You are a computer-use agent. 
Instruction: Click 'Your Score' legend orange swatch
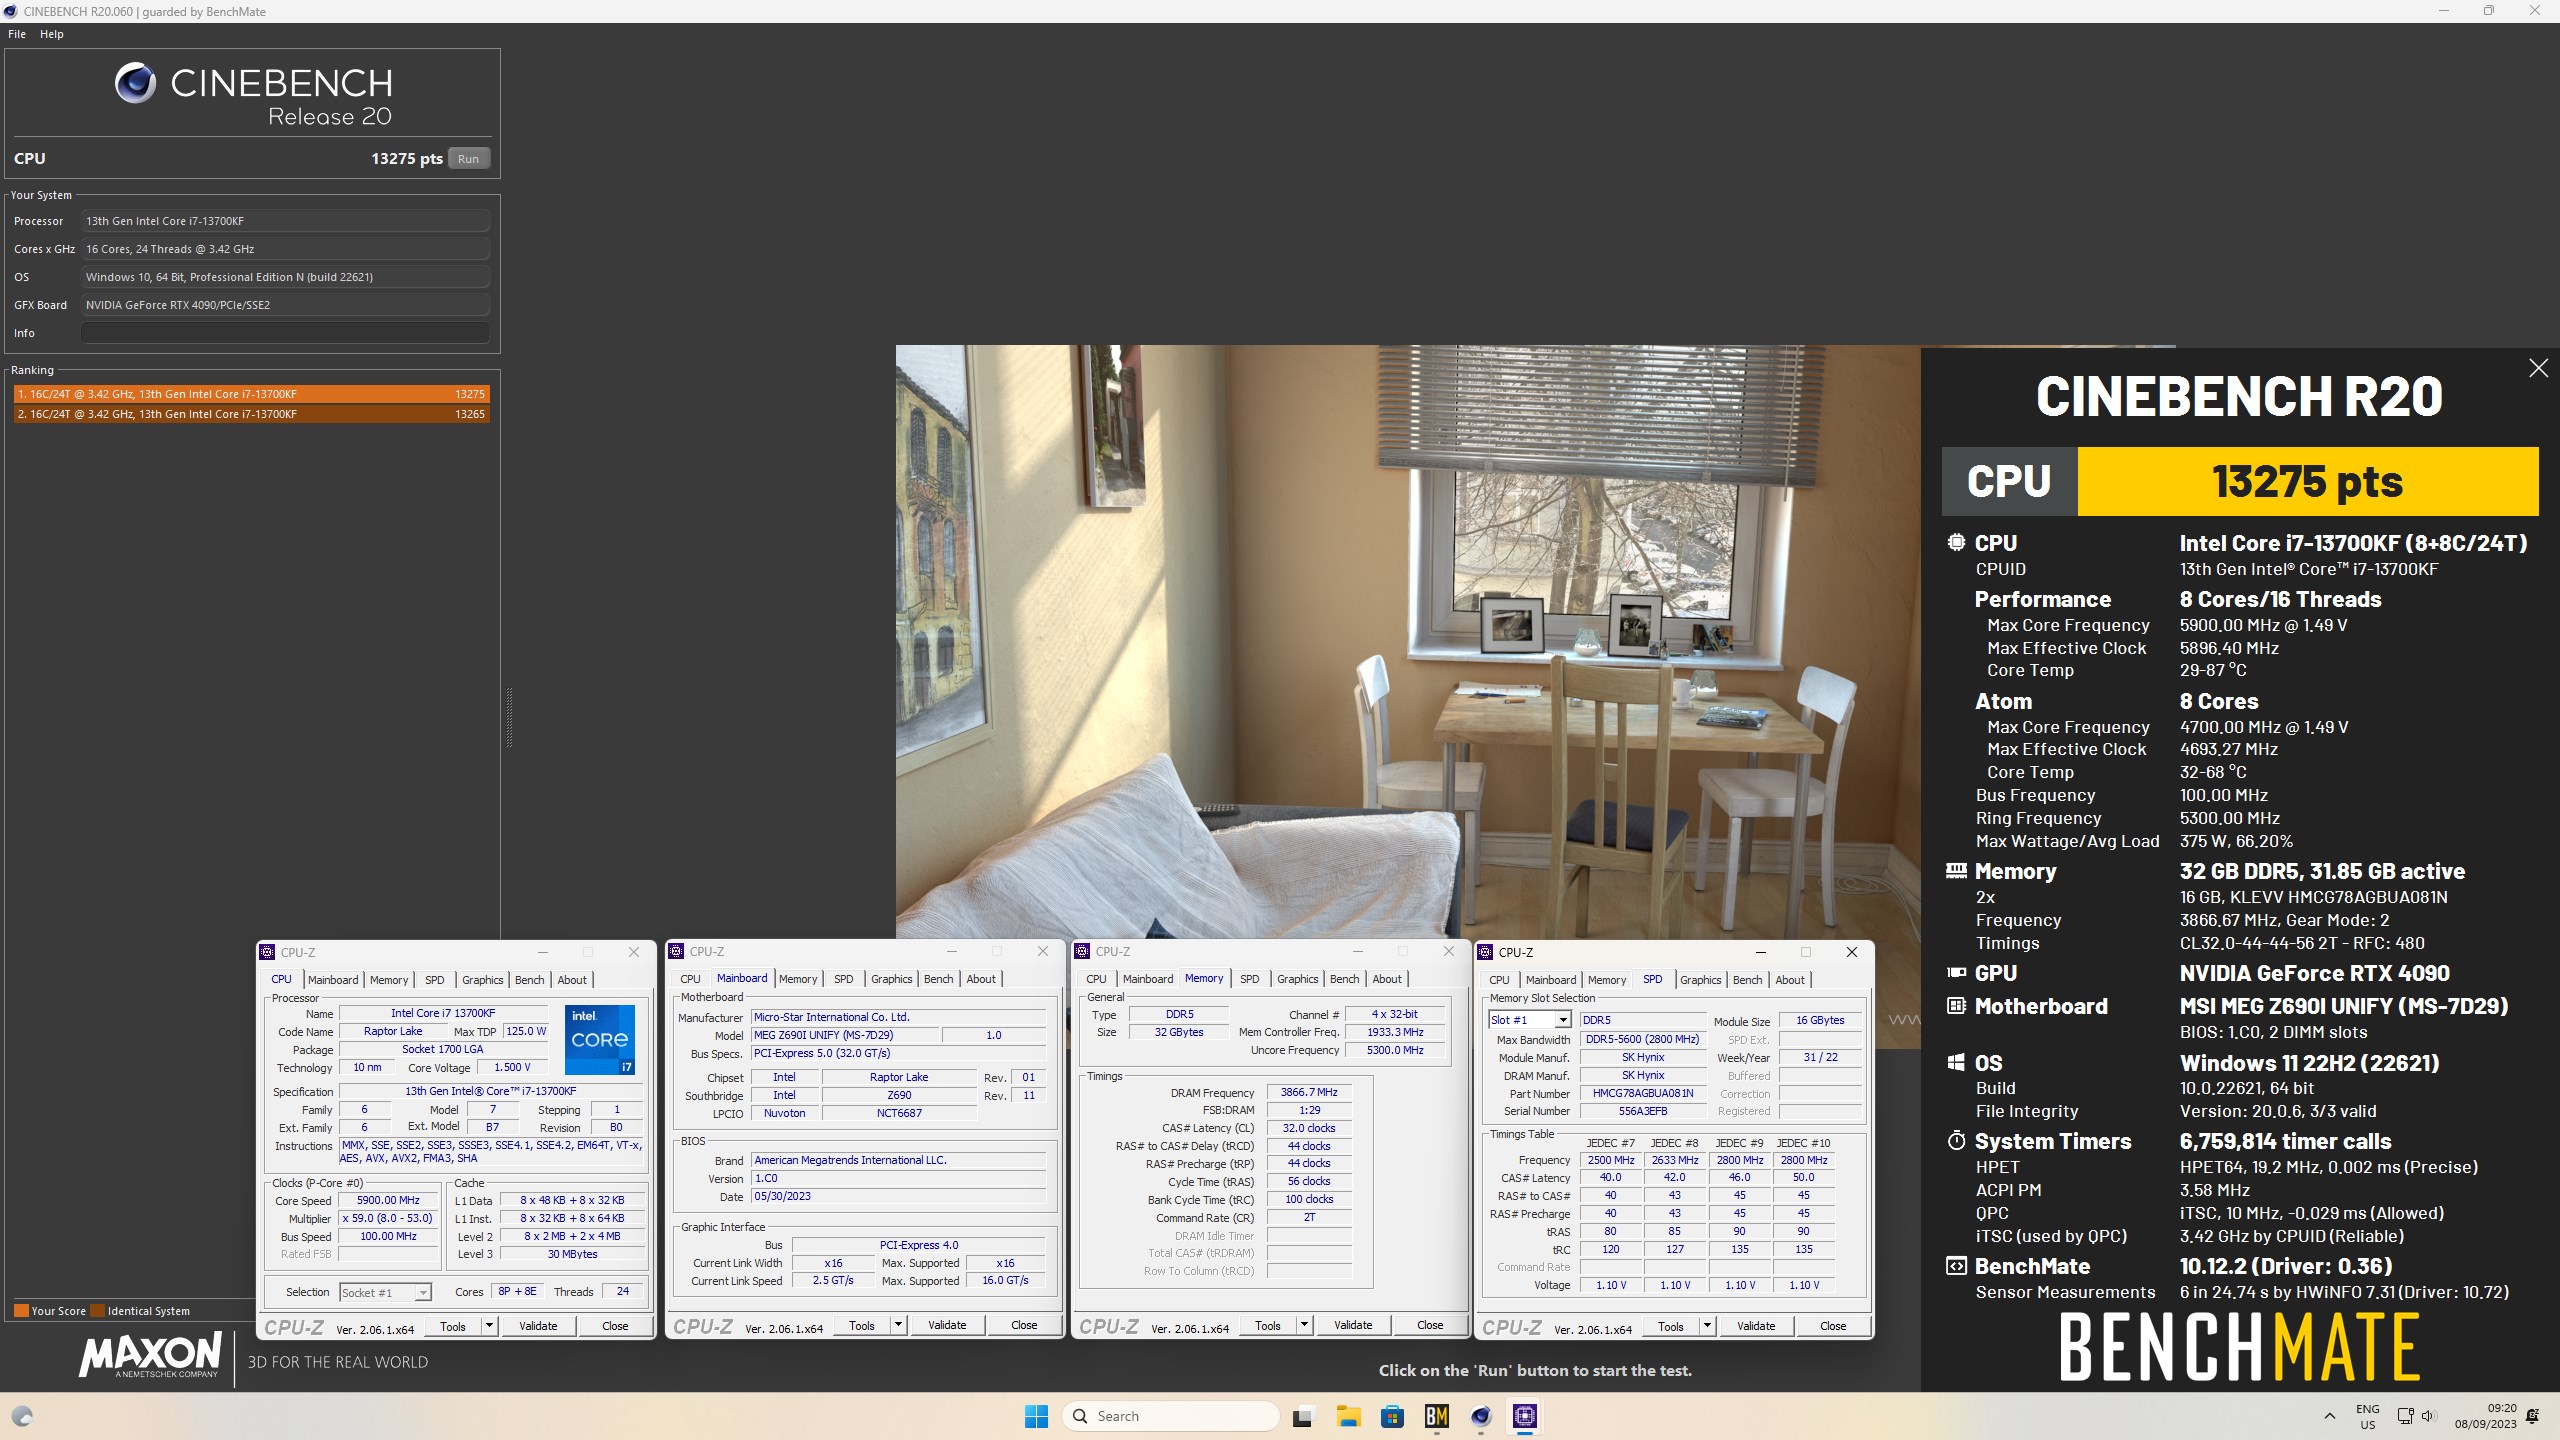click(21, 1311)
